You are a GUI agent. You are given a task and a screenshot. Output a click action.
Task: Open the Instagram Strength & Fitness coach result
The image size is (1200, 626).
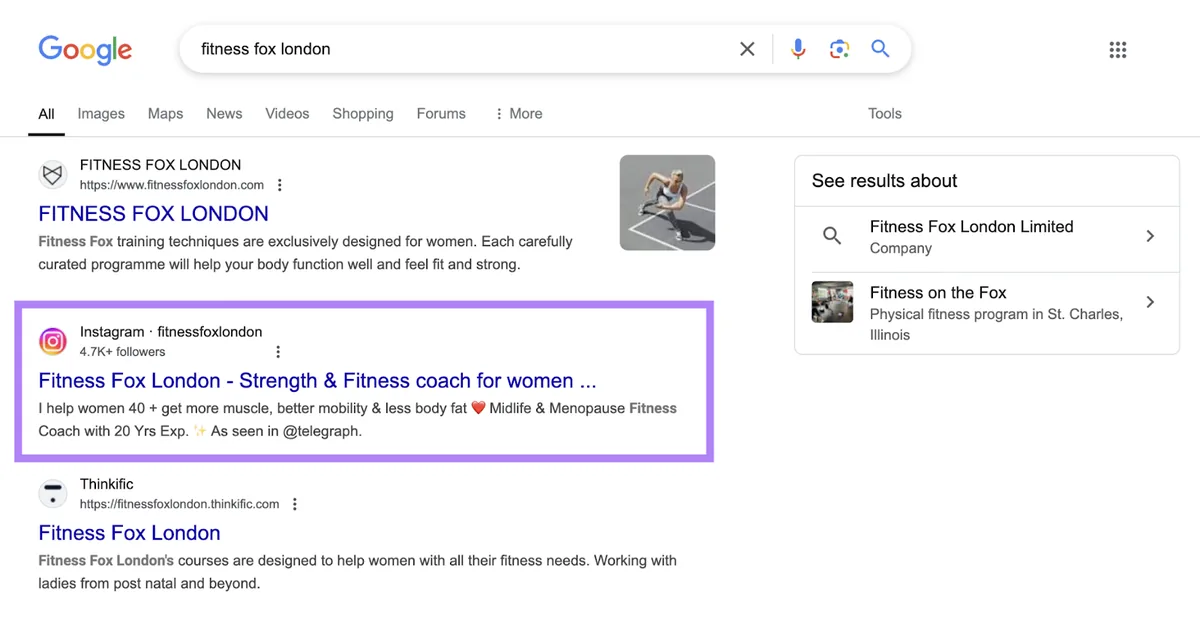pyautogui.click(x=317, y=381)
